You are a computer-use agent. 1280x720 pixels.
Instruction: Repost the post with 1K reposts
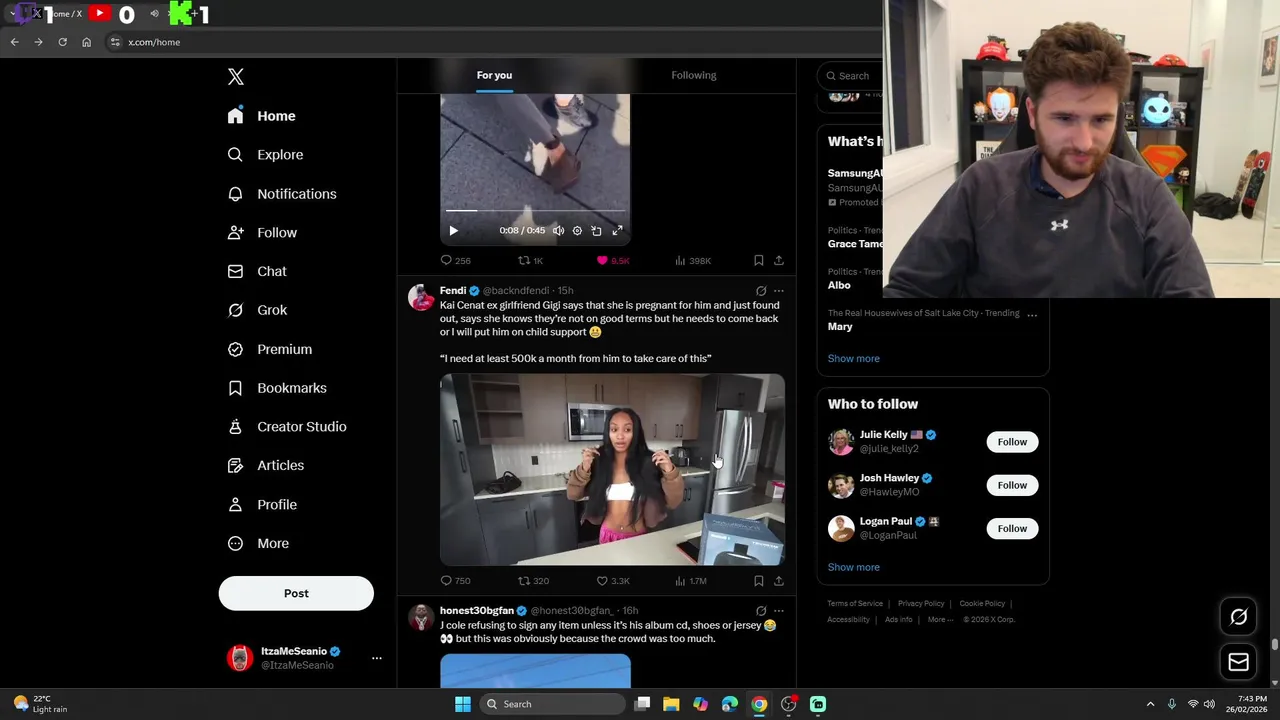[530, 260]
